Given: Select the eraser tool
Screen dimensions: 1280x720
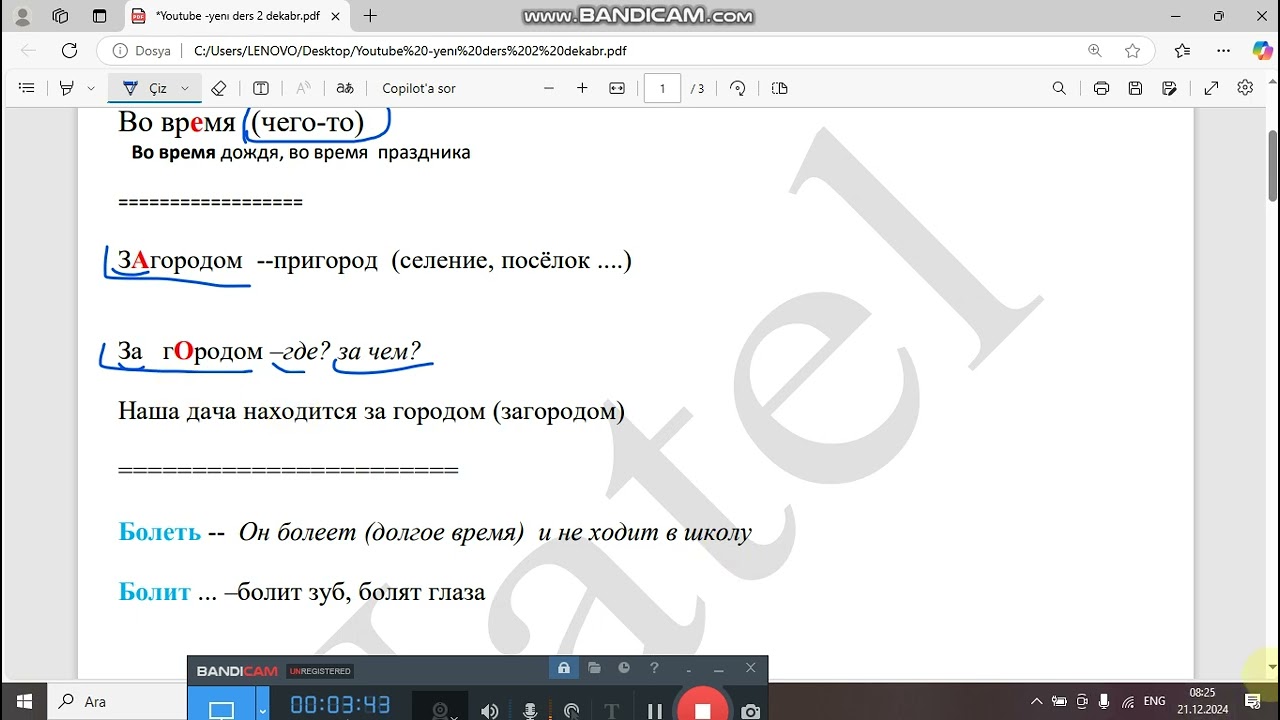Looking at the screenshot, I should pos(219,88).
